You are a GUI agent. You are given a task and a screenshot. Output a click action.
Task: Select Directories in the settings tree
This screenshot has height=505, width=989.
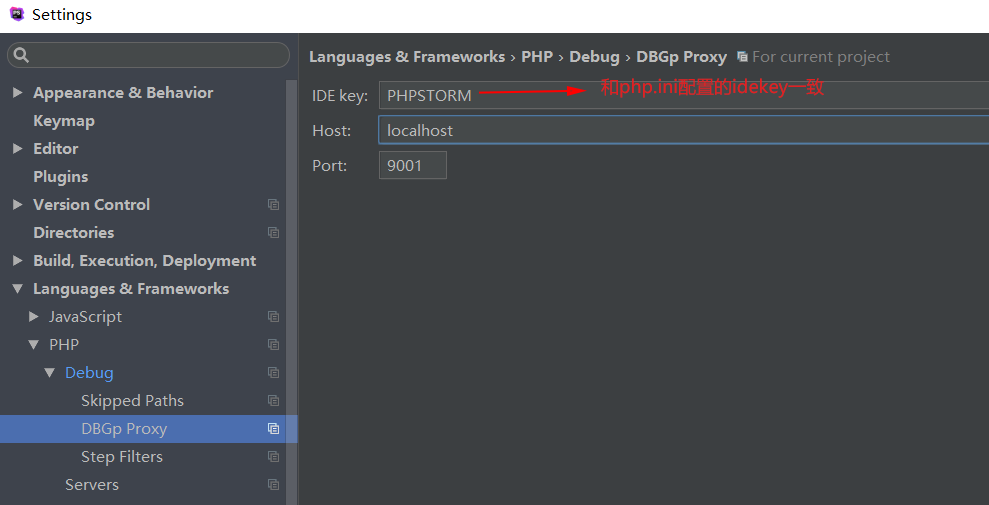[74, 233]
